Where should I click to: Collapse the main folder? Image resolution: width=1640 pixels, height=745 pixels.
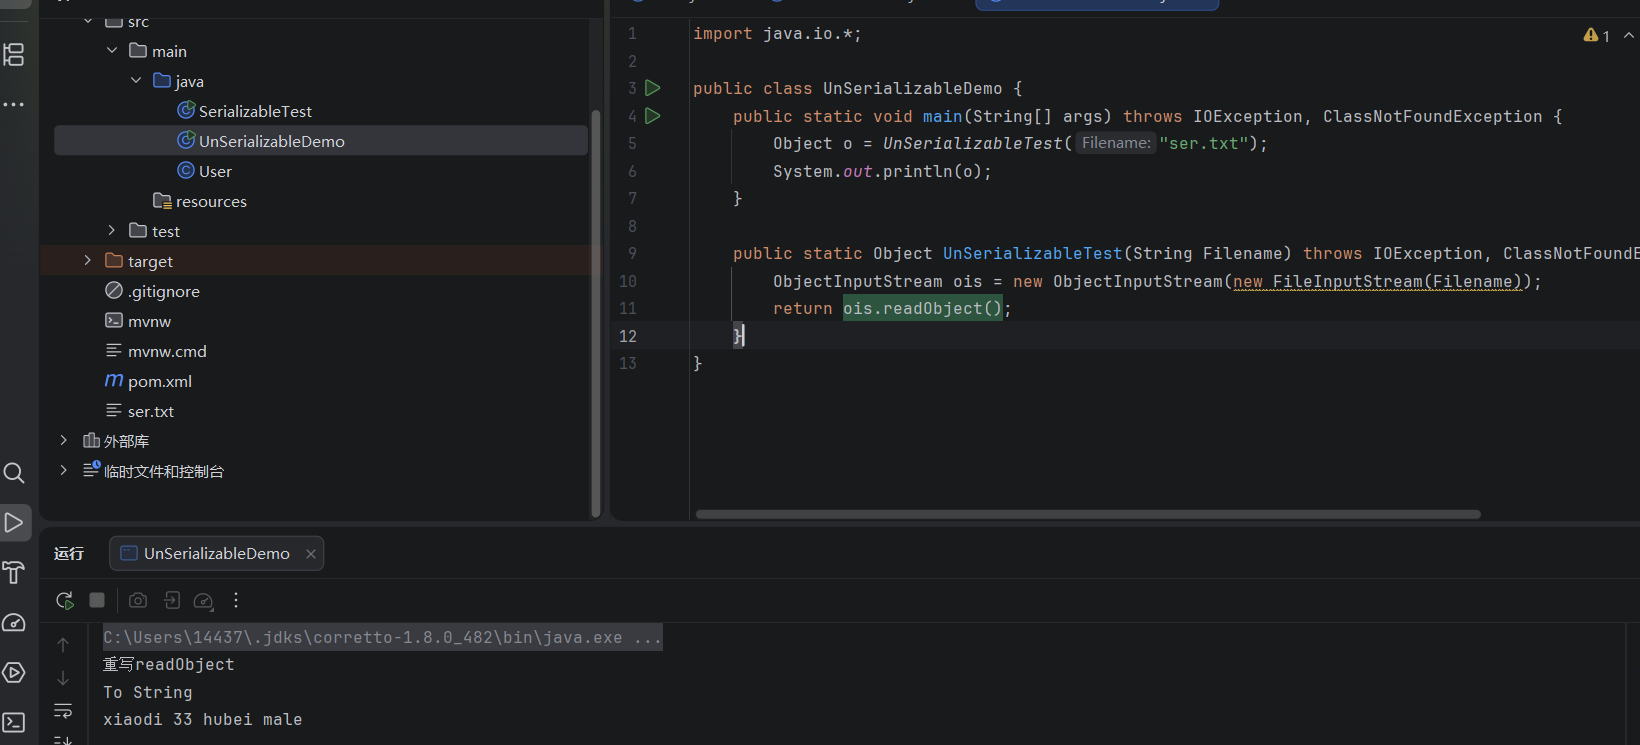(x=112, y=51)
